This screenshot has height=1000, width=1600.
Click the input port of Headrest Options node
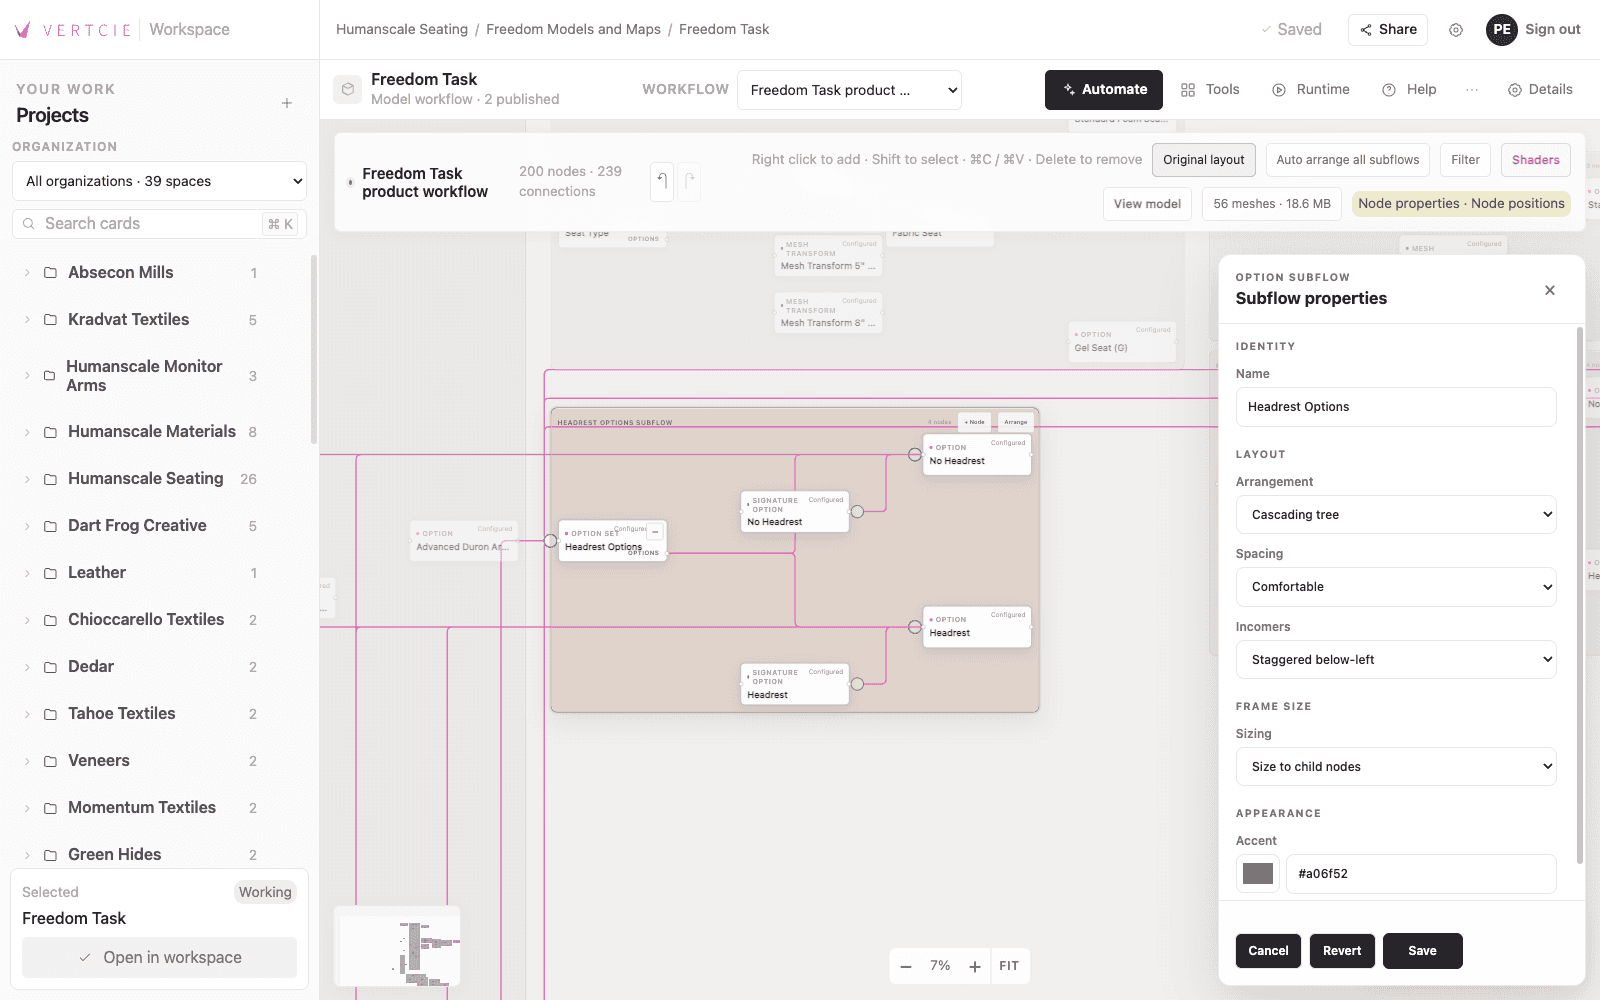(550, 541)
